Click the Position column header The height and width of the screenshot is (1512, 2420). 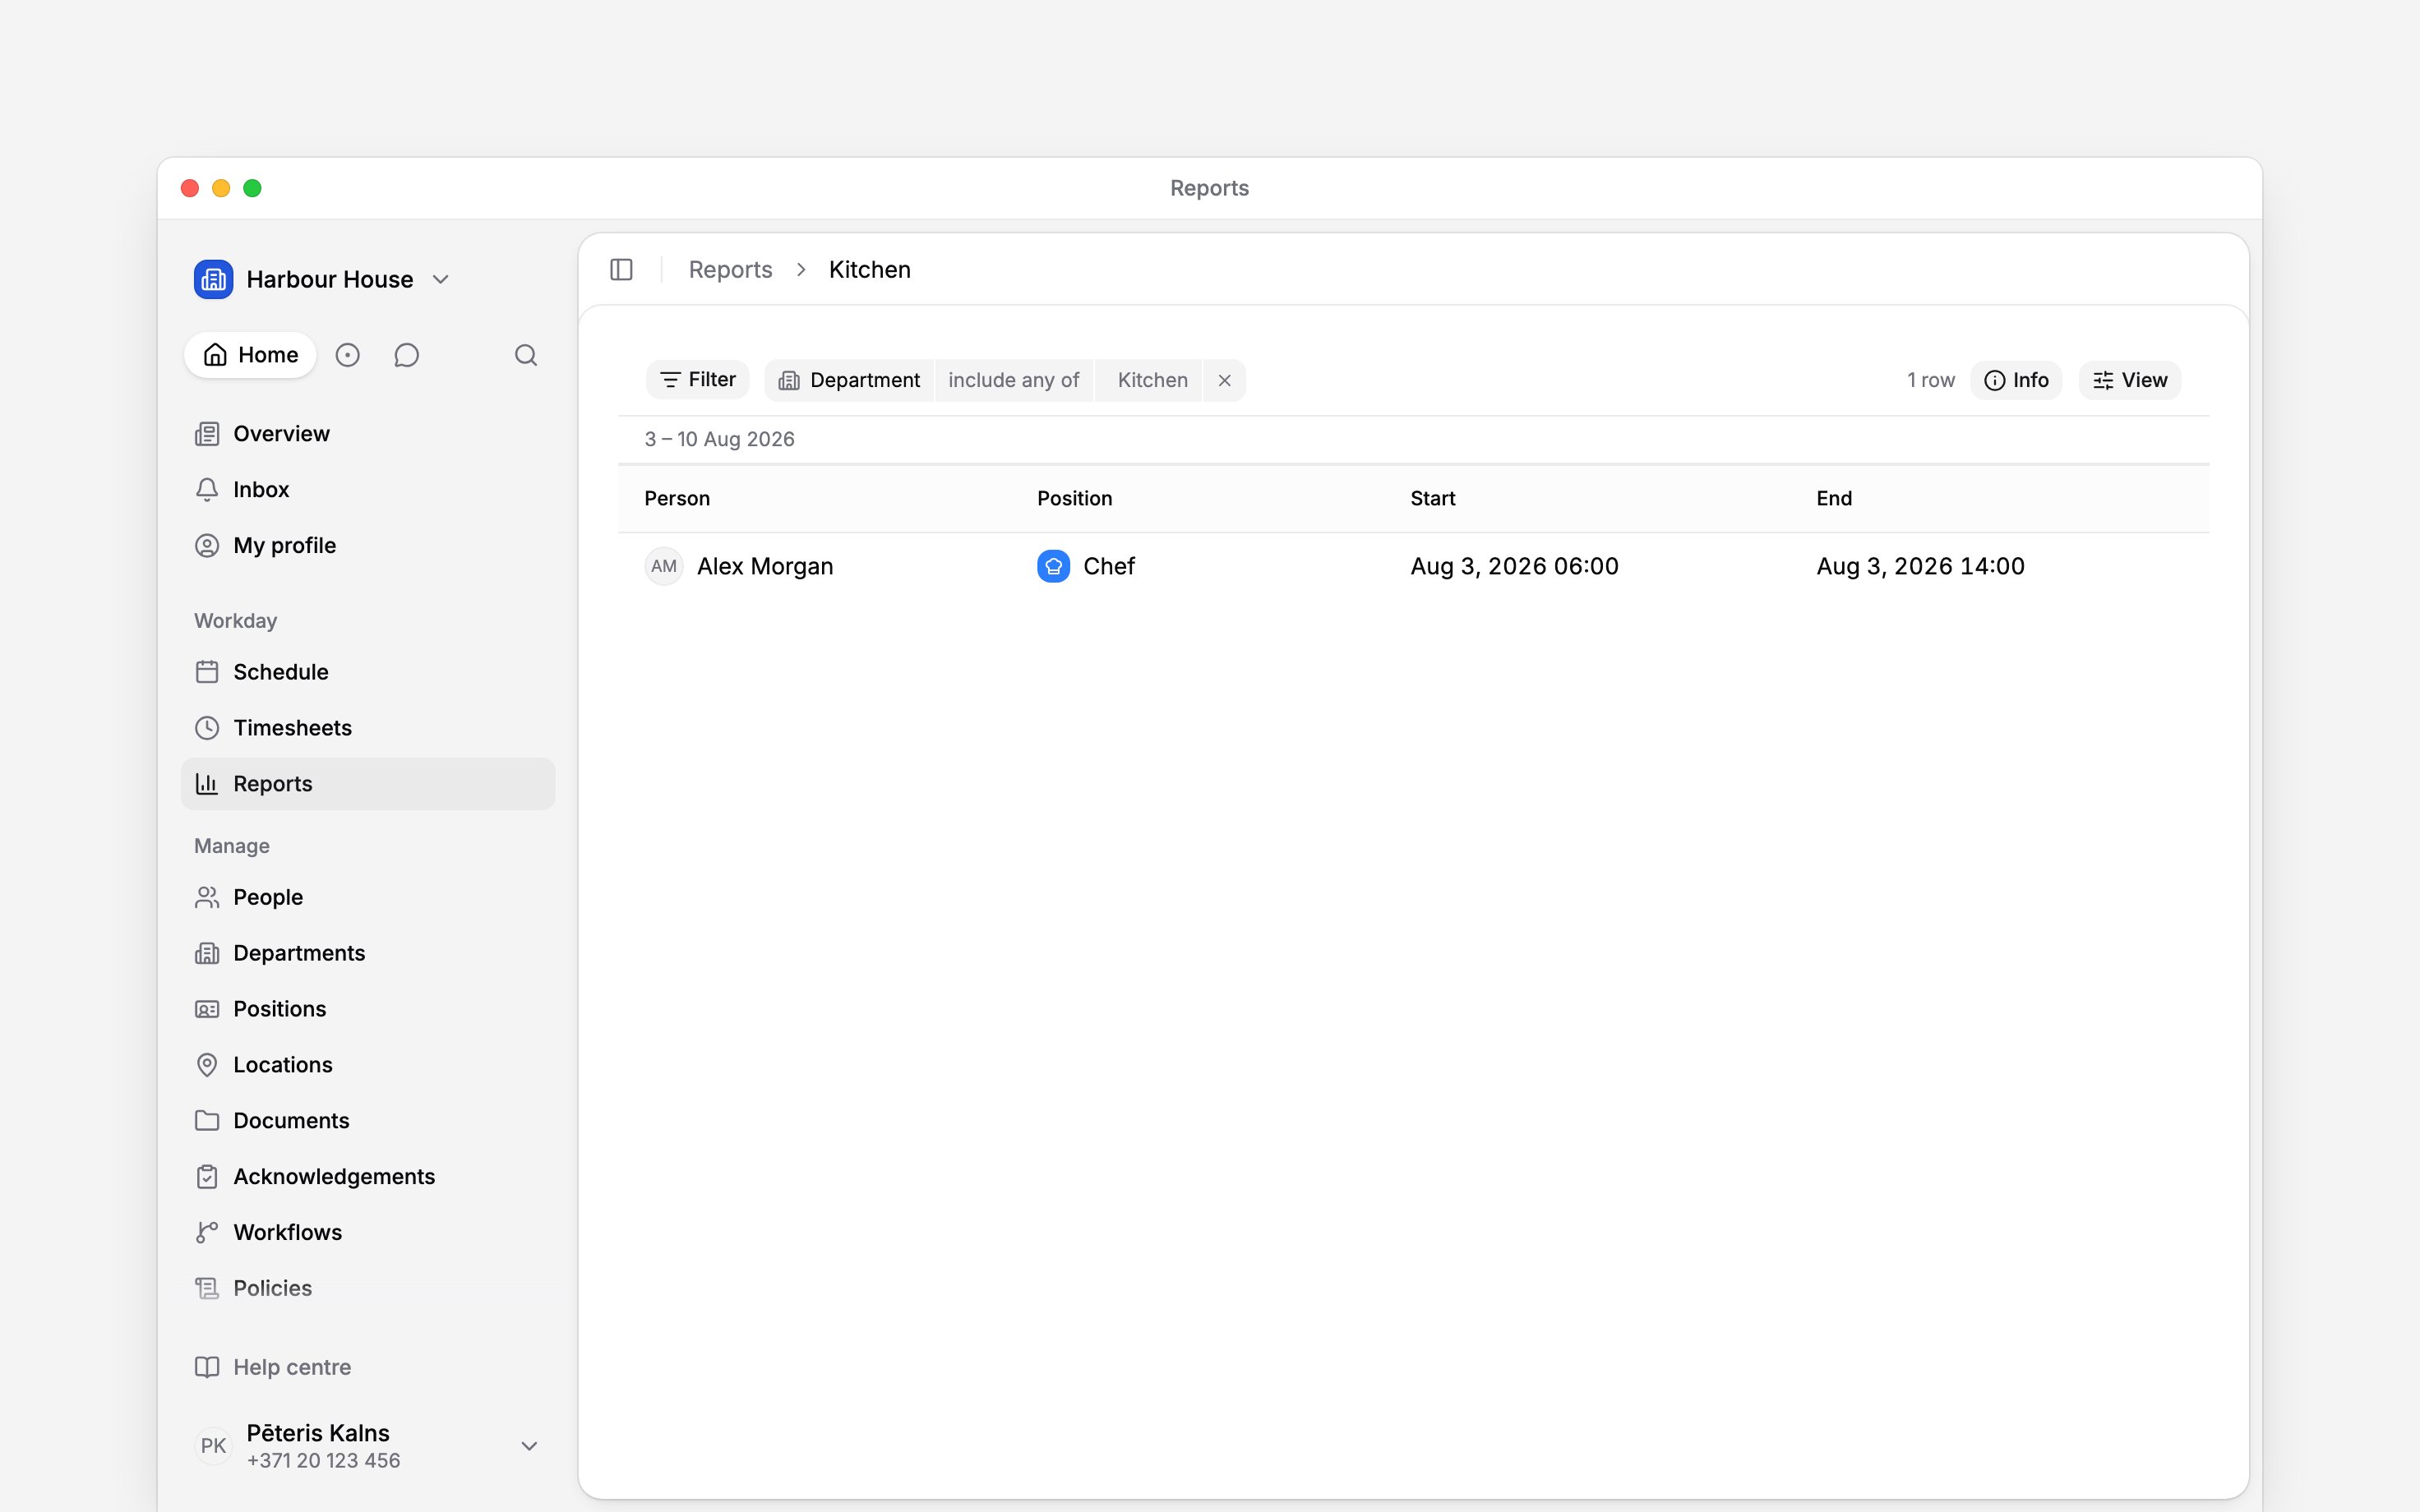(x=1074, y=498)
